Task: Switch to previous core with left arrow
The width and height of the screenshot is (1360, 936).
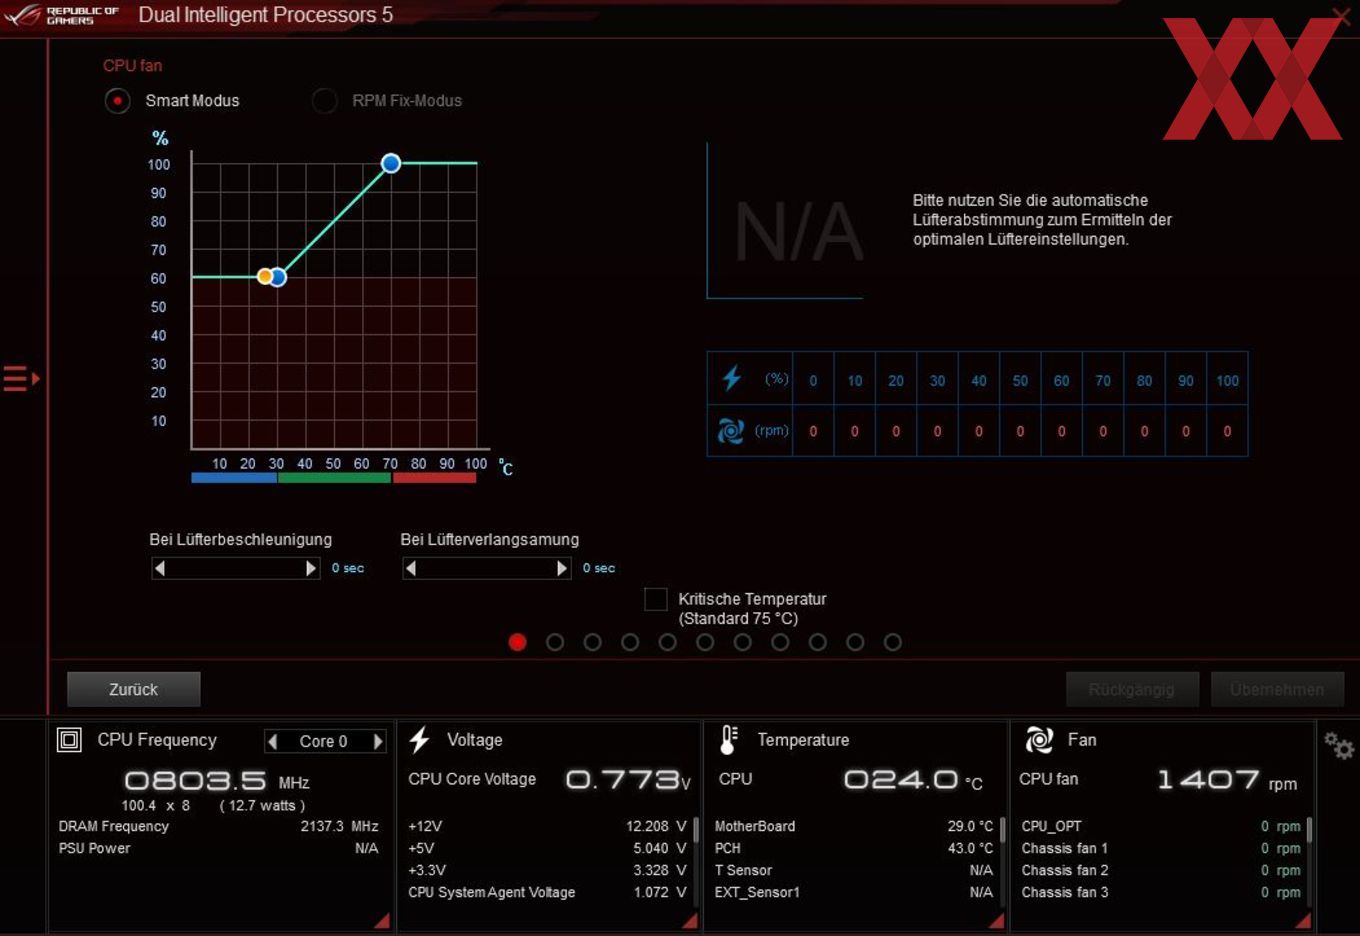Action: click(272, 741)
